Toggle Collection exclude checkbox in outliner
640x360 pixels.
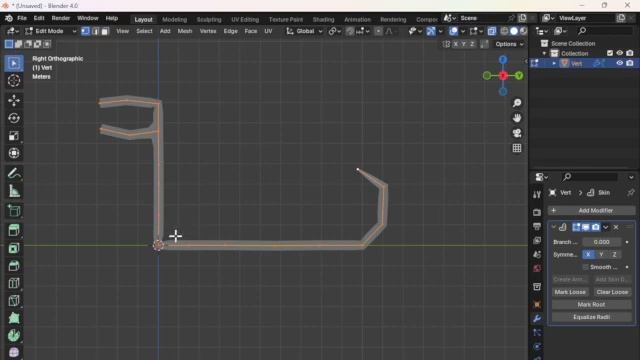pyautogui.click(x=610, y=53)
